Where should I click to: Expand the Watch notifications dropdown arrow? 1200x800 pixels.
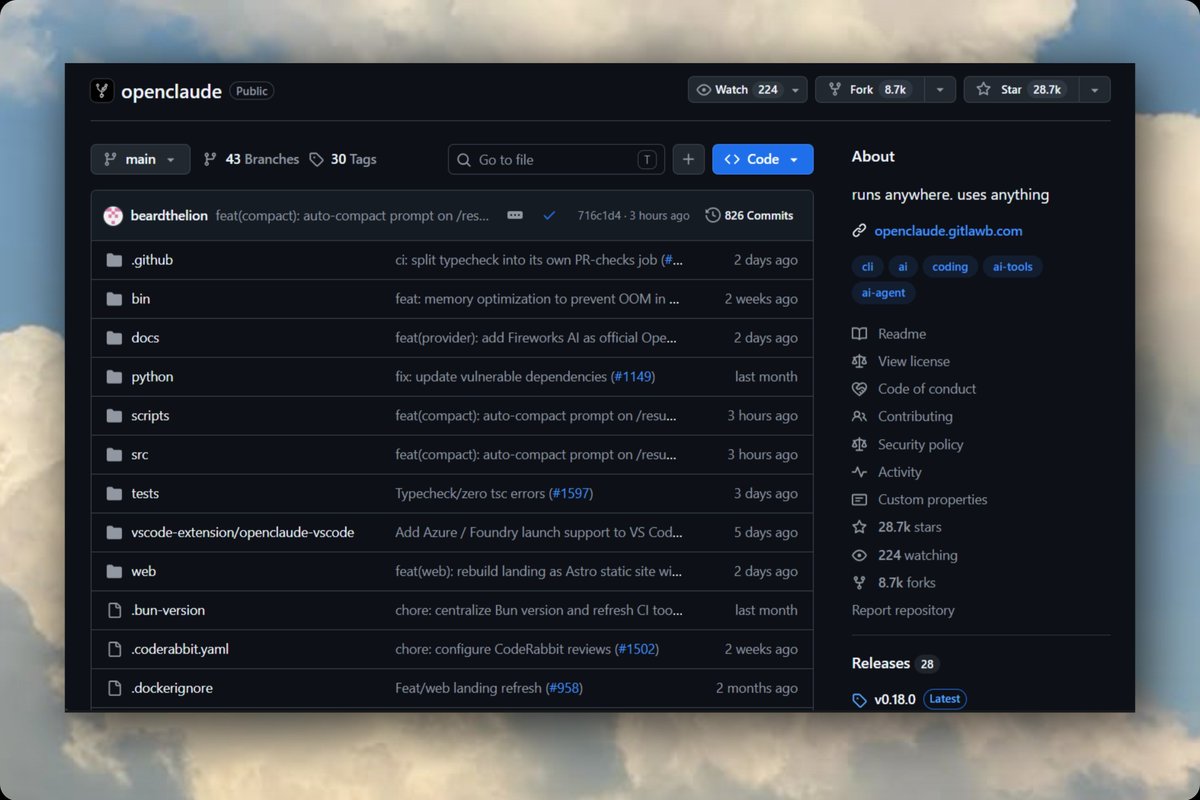tap(796, 90)
